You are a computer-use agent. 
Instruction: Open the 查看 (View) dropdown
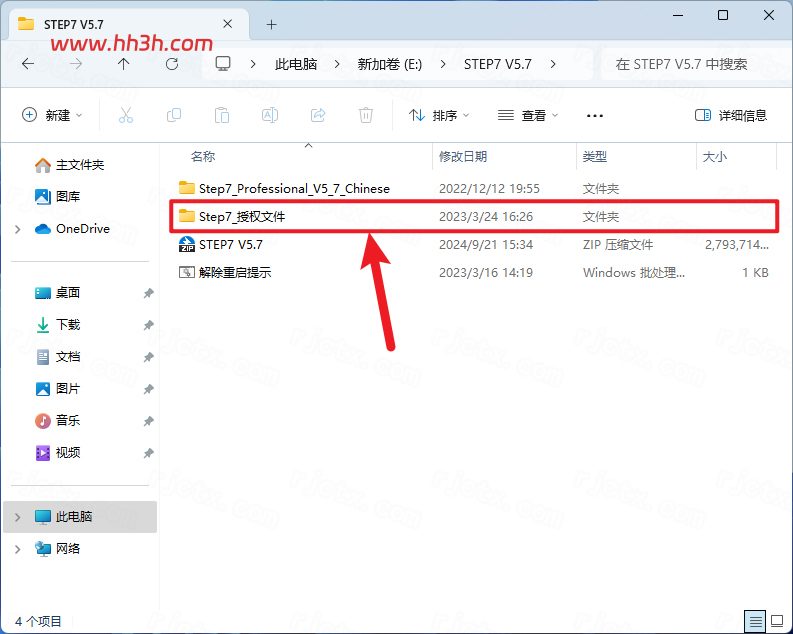[528, 115]
